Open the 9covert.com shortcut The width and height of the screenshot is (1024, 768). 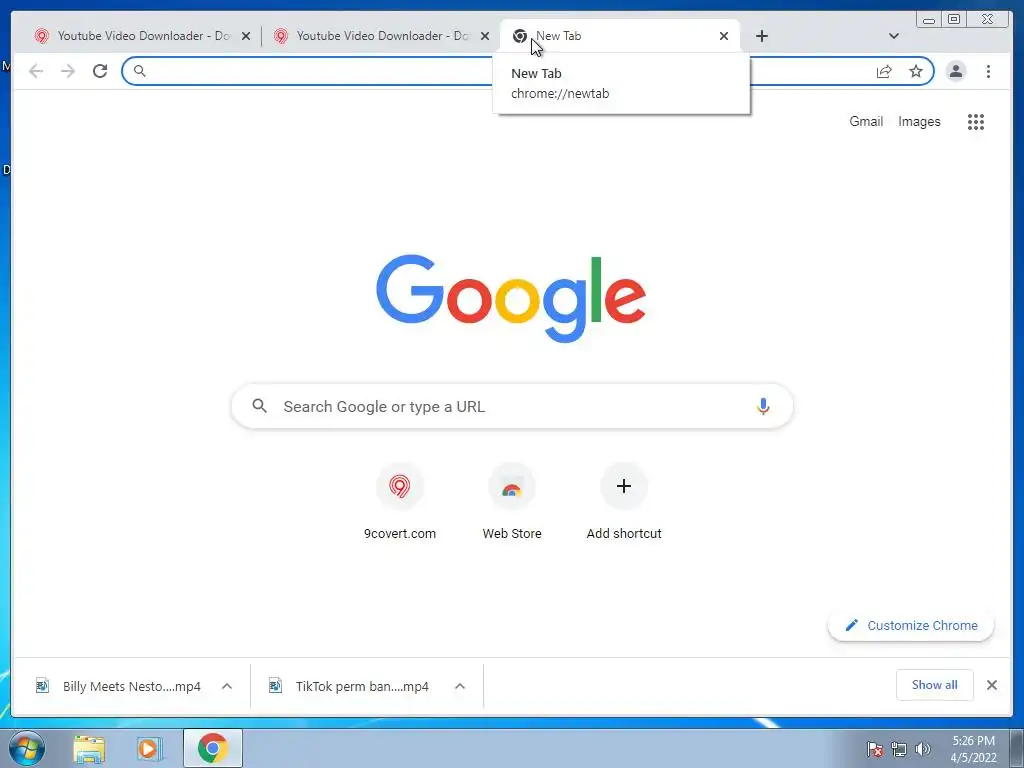tap(400, 502)
